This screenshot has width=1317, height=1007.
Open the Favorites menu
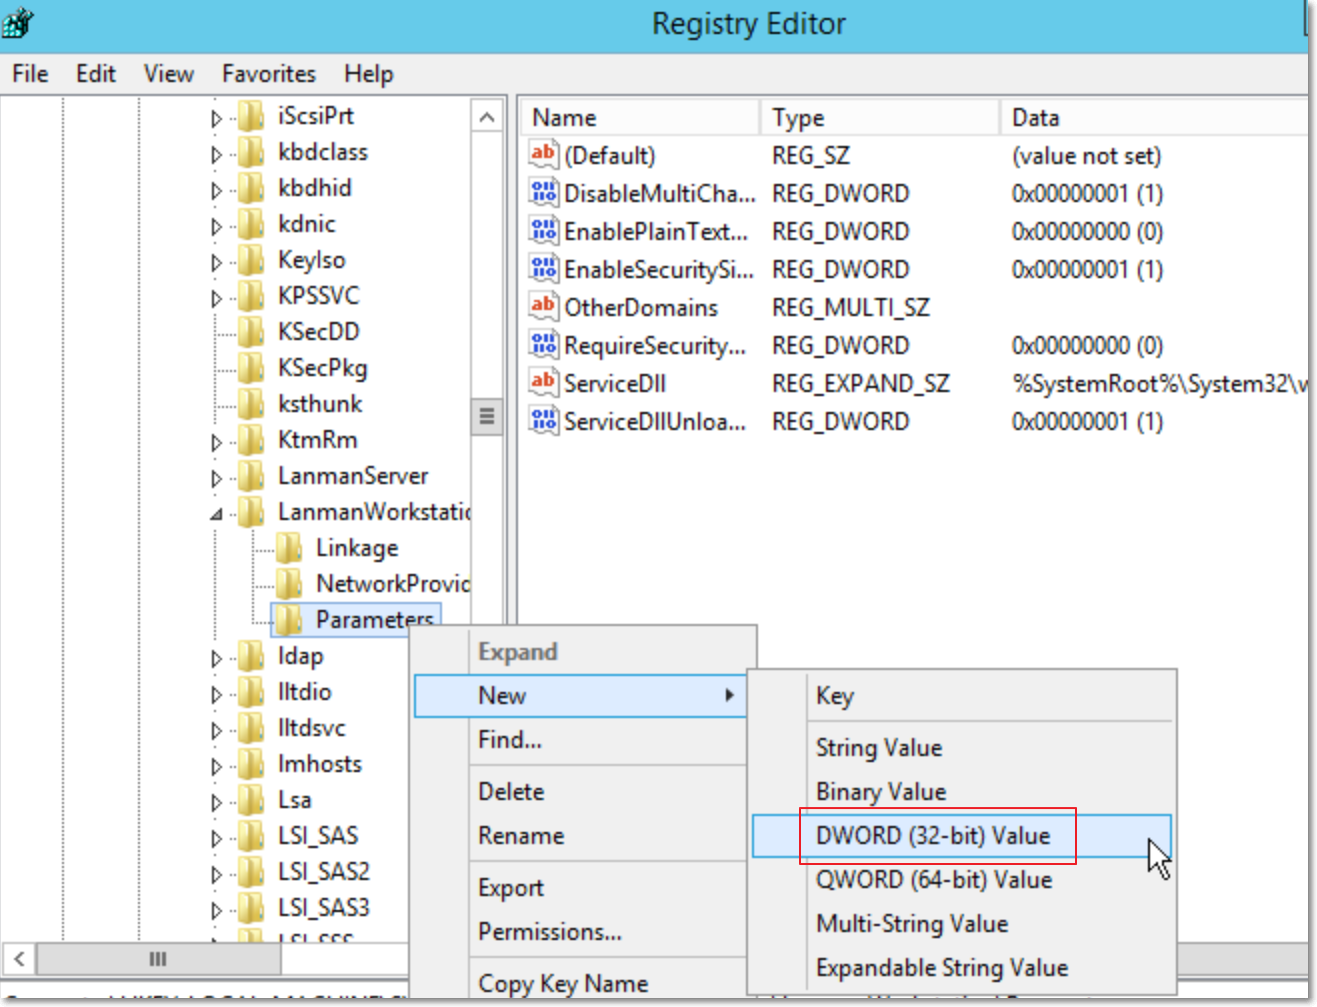coord(268,74)
